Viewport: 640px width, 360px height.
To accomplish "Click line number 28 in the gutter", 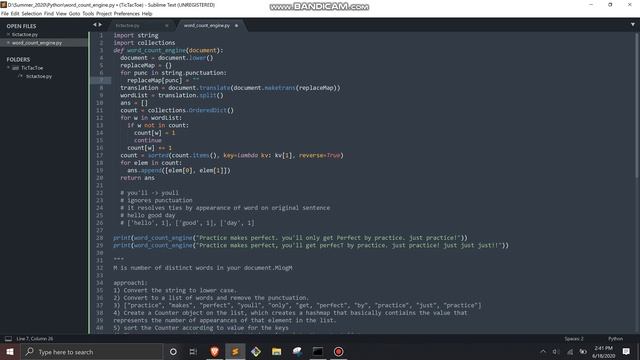I will 100,238.
